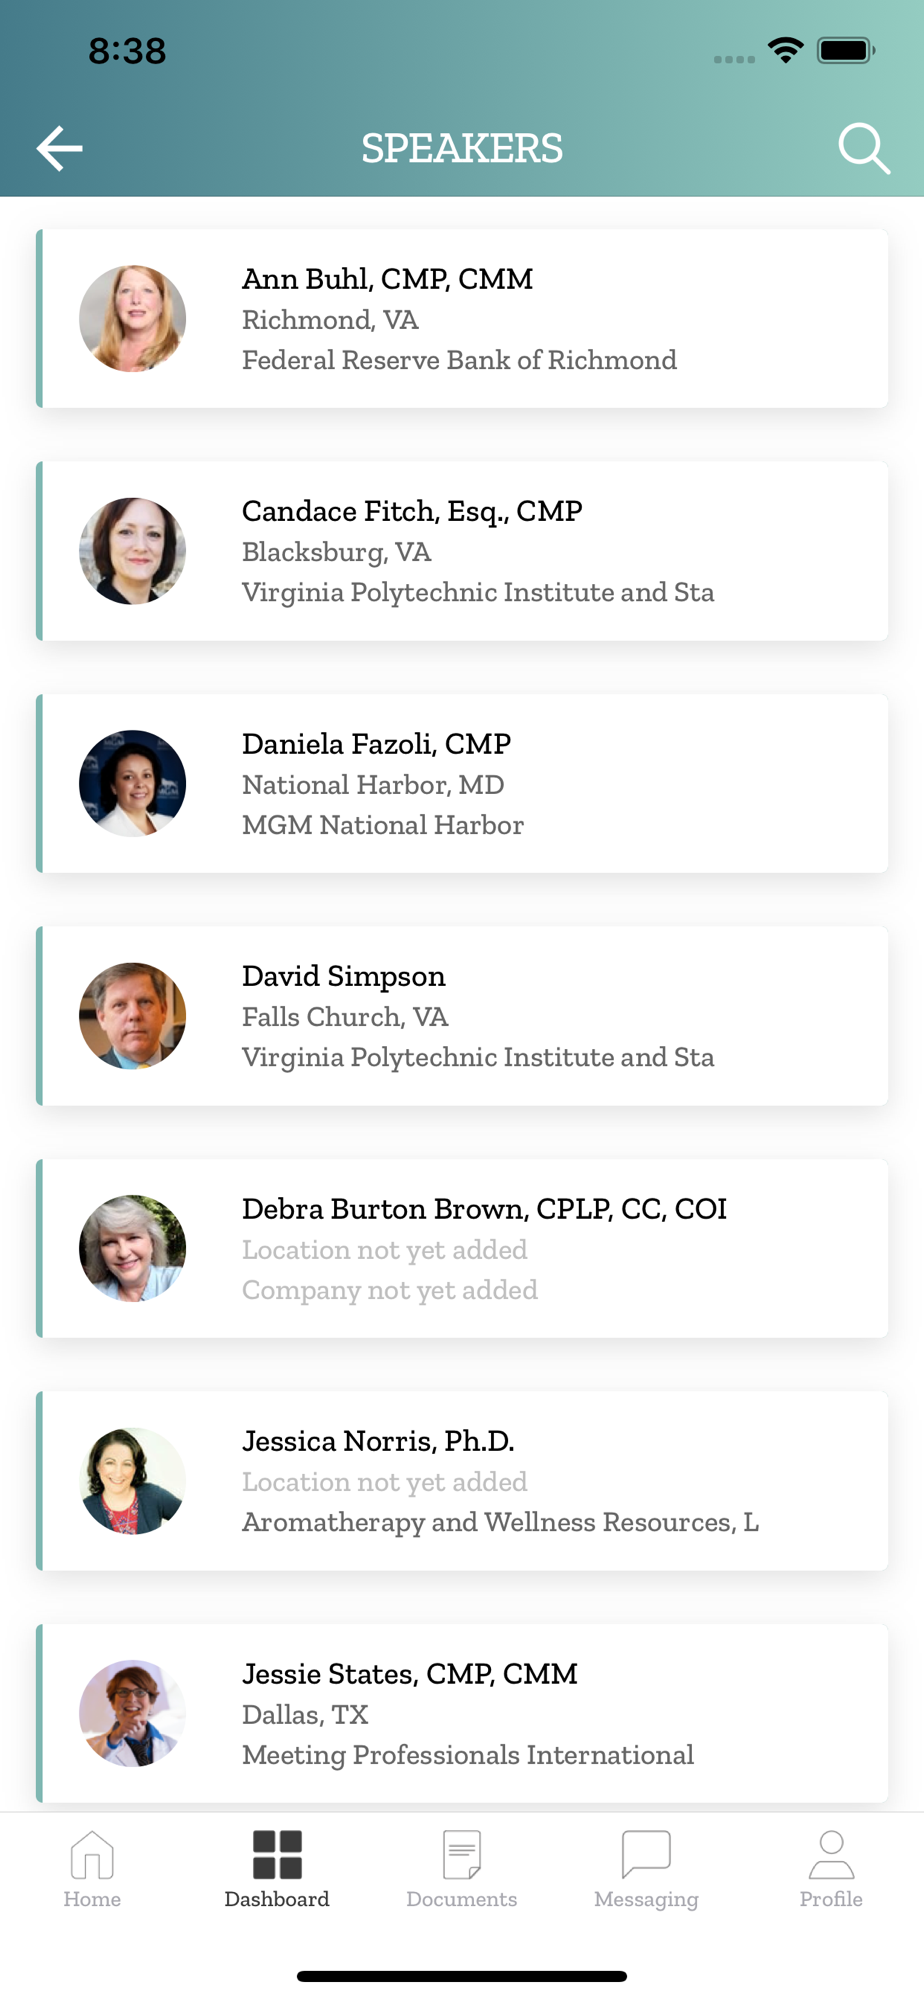Viewport: 924px width, 2000px height.
Task: Select the Dashboard grid icon
Action: click(x=277, y=1855)
